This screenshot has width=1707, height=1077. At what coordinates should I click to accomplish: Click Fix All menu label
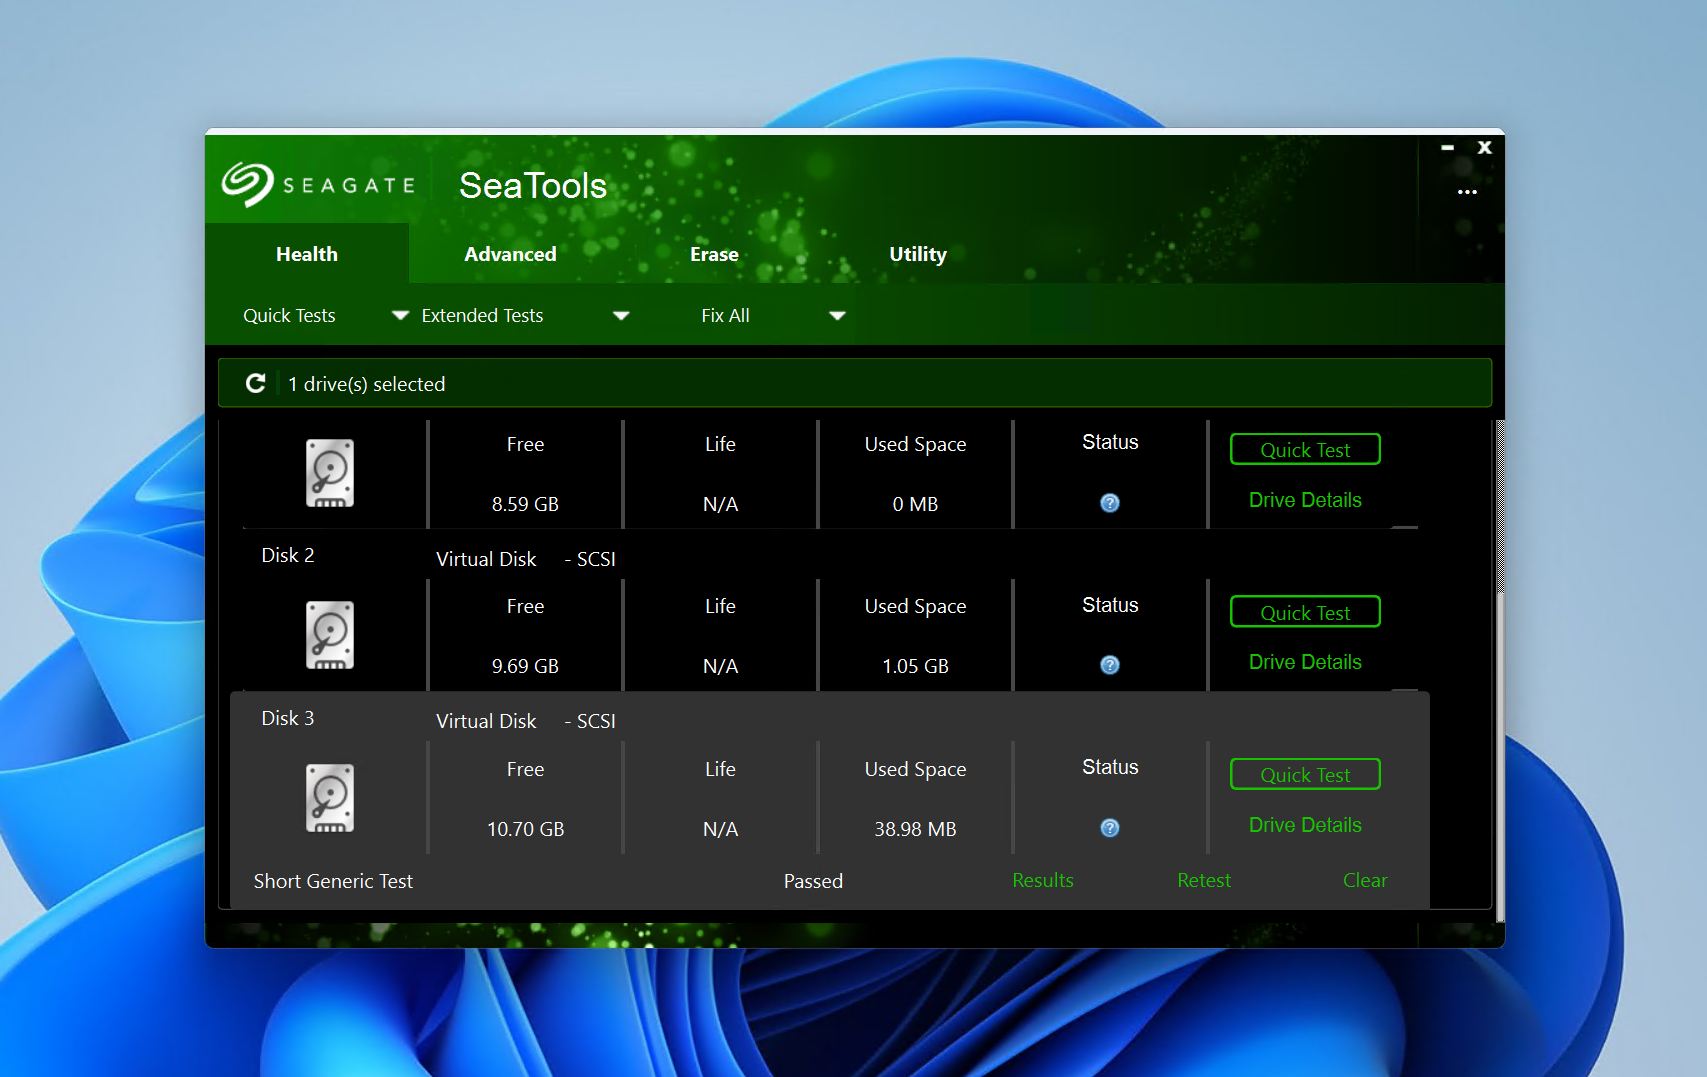pos(725,316)
